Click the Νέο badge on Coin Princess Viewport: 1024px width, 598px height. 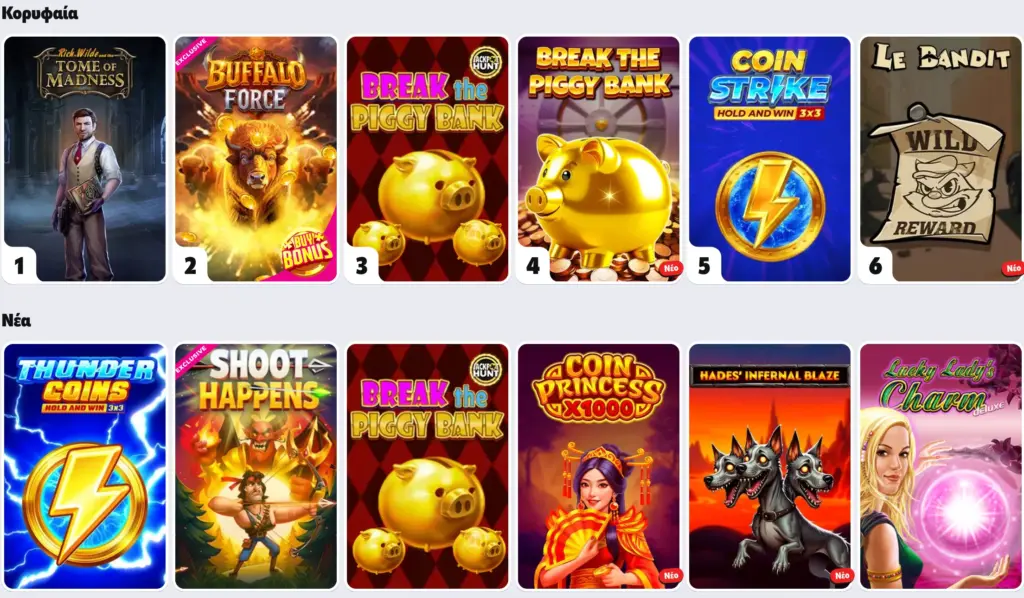(670, 575)
